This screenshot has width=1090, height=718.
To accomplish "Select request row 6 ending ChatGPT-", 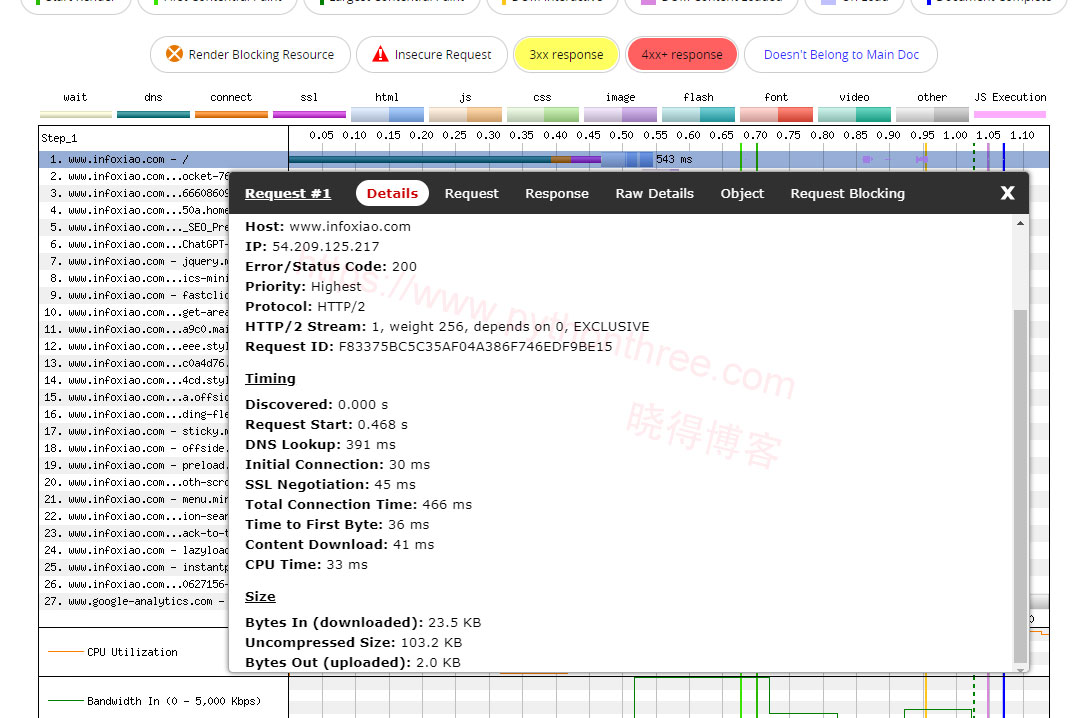I will click(134, 245).
